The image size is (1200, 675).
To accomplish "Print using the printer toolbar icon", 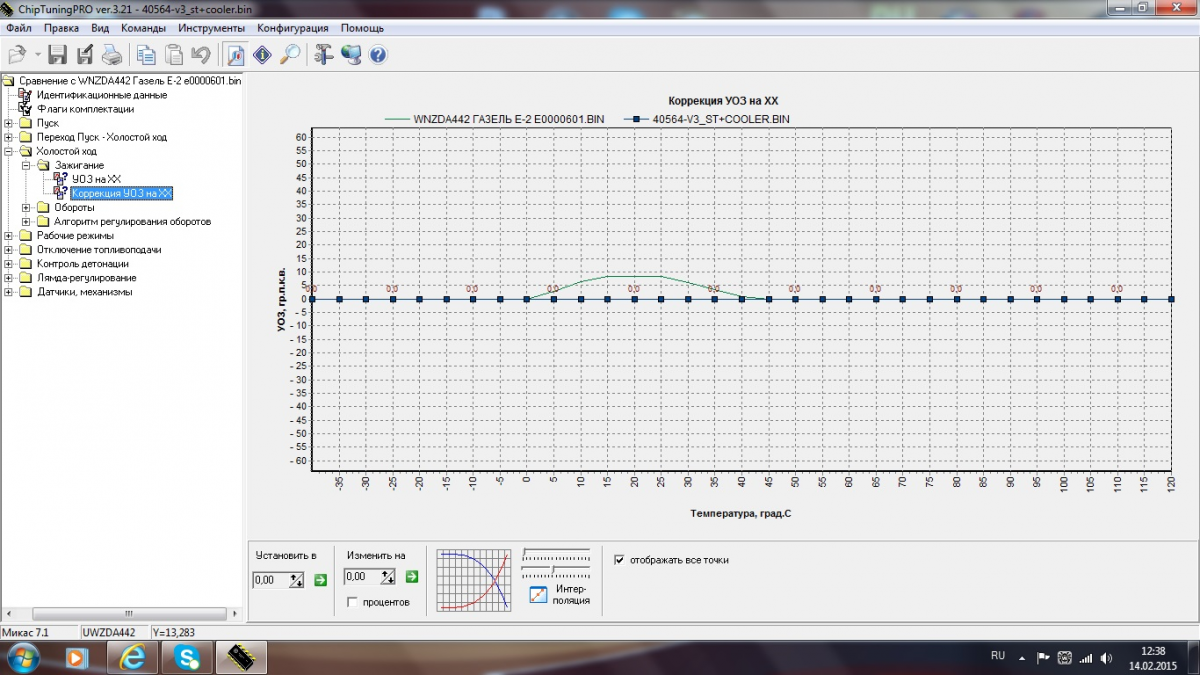I will click(x=112, y=55).
